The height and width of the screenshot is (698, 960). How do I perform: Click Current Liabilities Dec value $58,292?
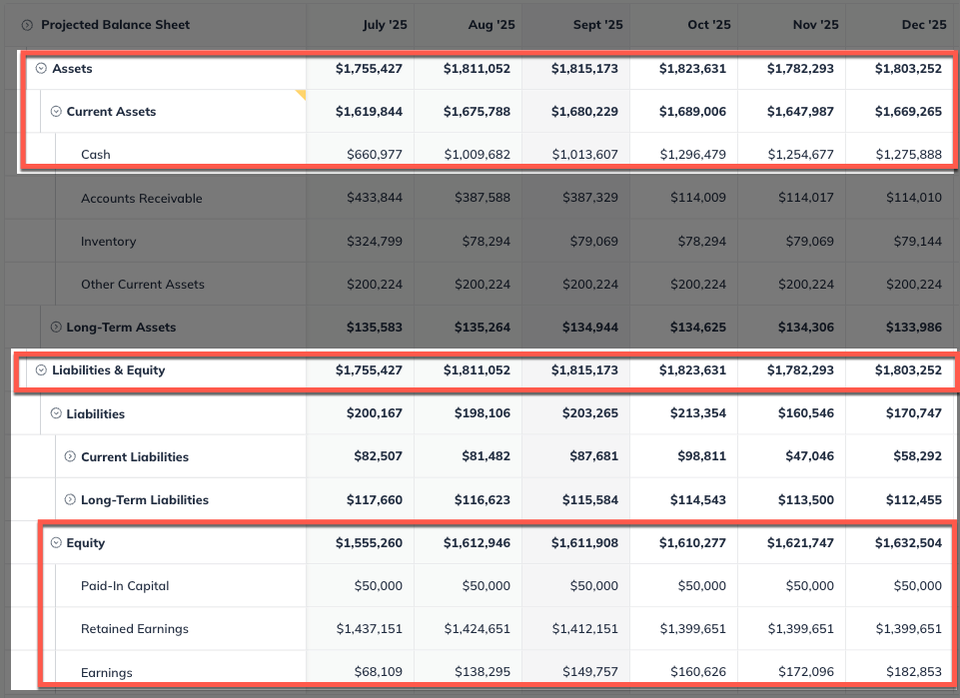pos(917,456)
